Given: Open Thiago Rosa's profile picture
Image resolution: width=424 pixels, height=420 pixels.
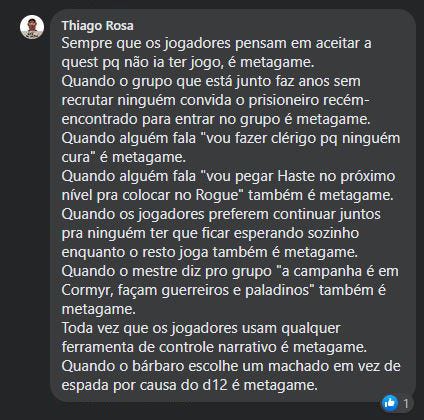Looking at the screenshot, I should tap(32, 27).
